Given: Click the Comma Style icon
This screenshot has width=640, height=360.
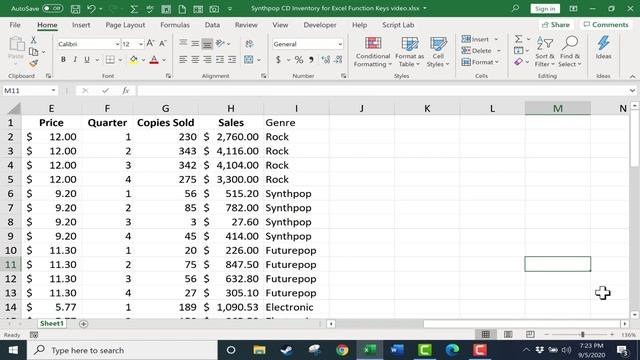Looking at the screenshot, I should [311, 60].
